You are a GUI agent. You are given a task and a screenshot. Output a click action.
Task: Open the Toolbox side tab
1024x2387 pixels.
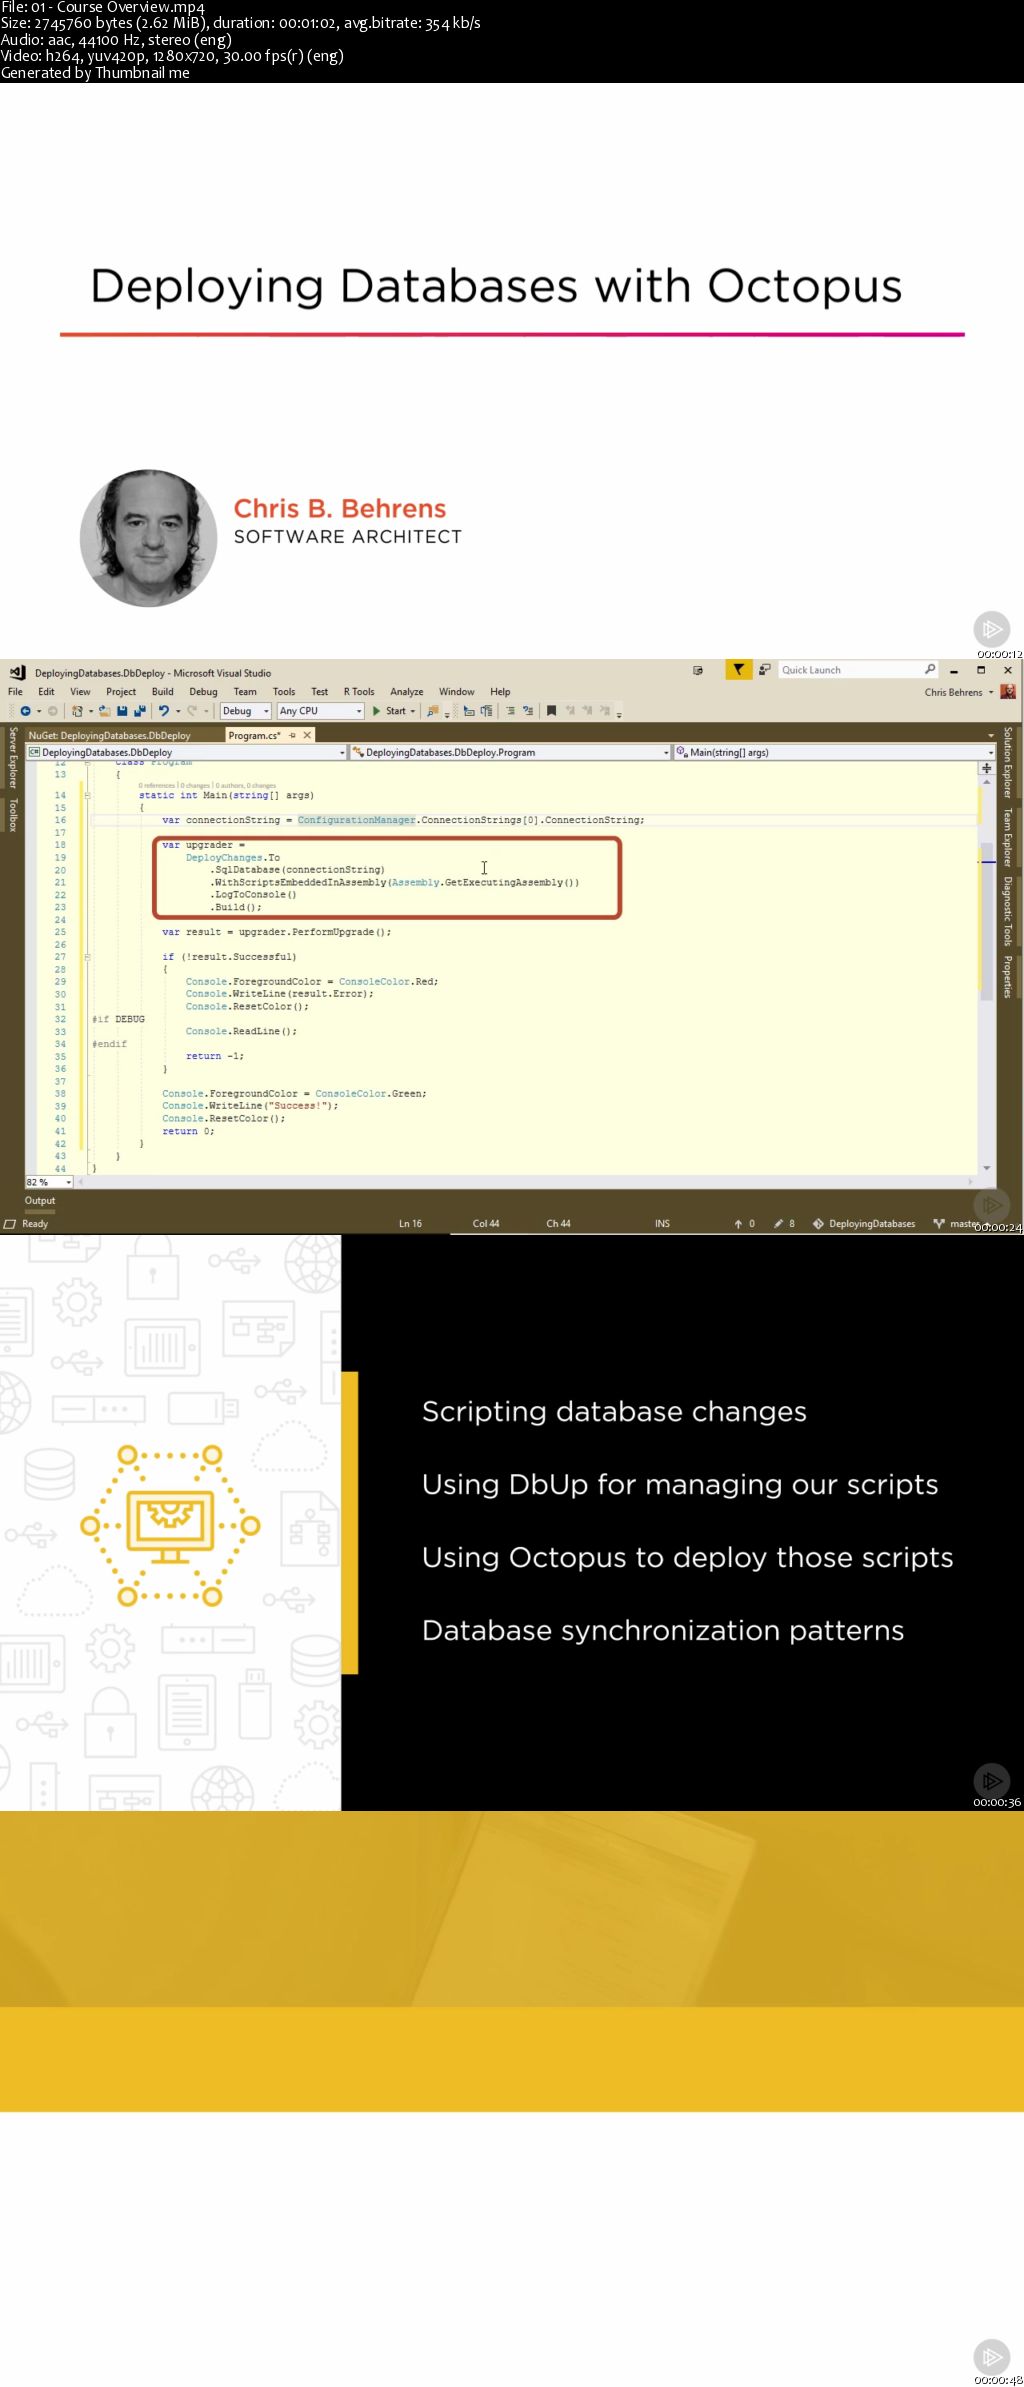coord(13,815)
